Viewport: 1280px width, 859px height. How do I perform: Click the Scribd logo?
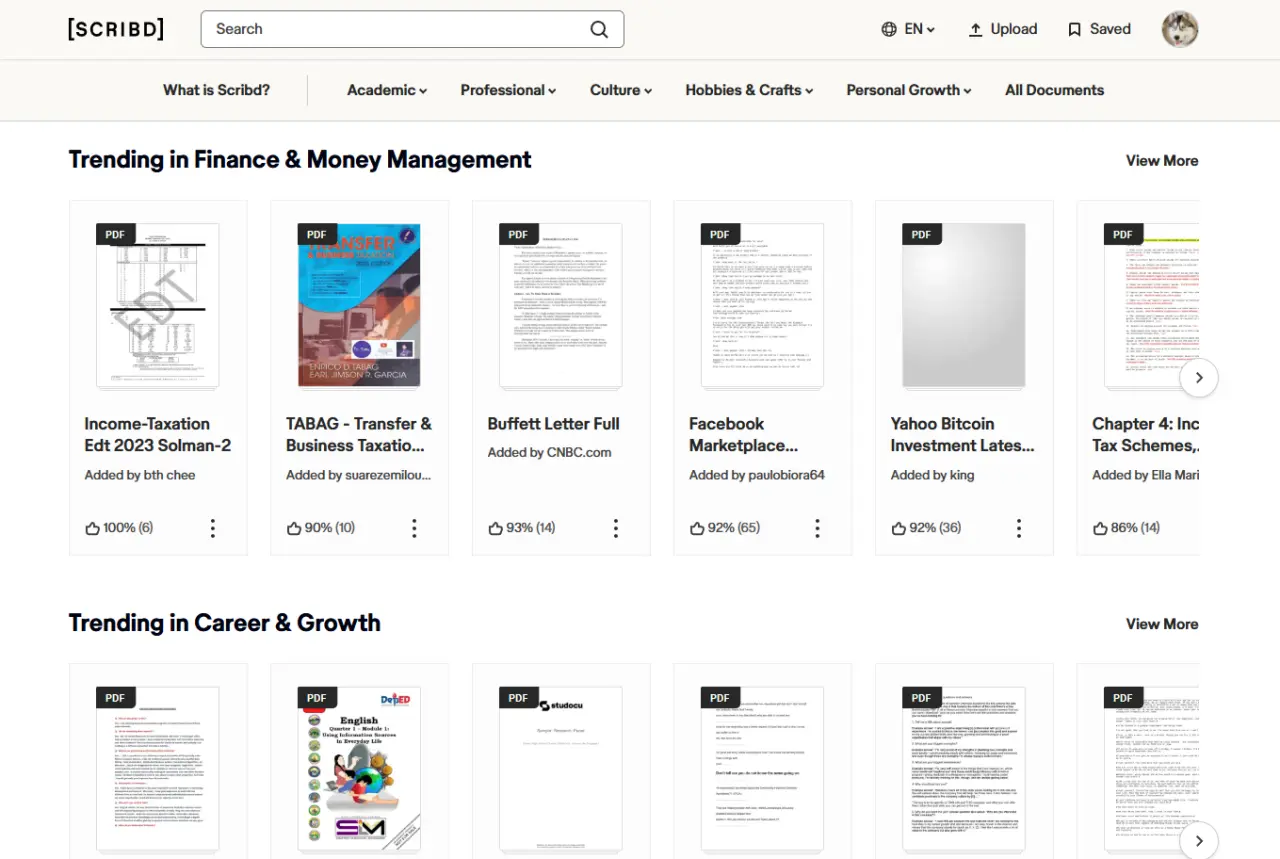coord(116,29)
